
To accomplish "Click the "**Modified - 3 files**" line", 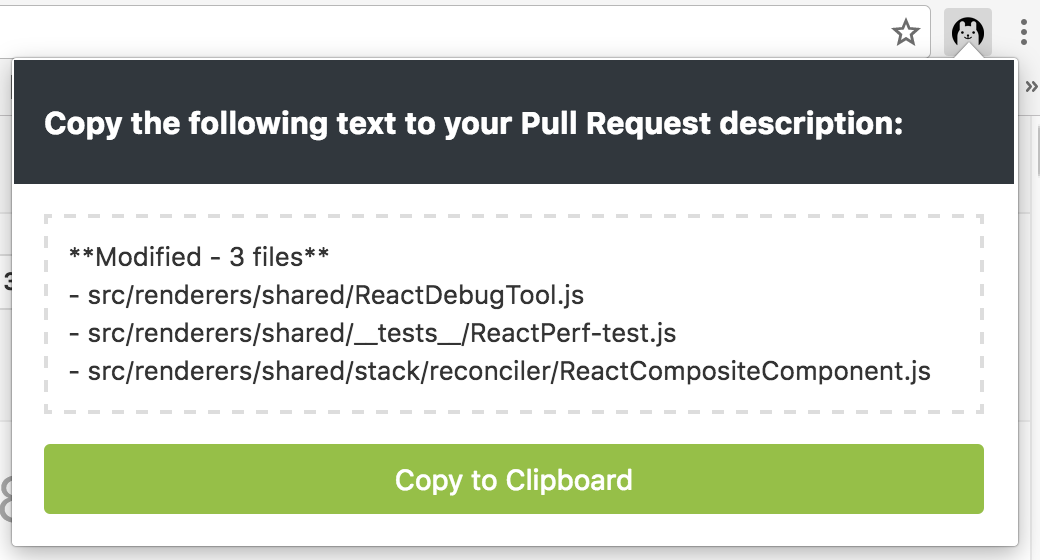I will (199, 257).
